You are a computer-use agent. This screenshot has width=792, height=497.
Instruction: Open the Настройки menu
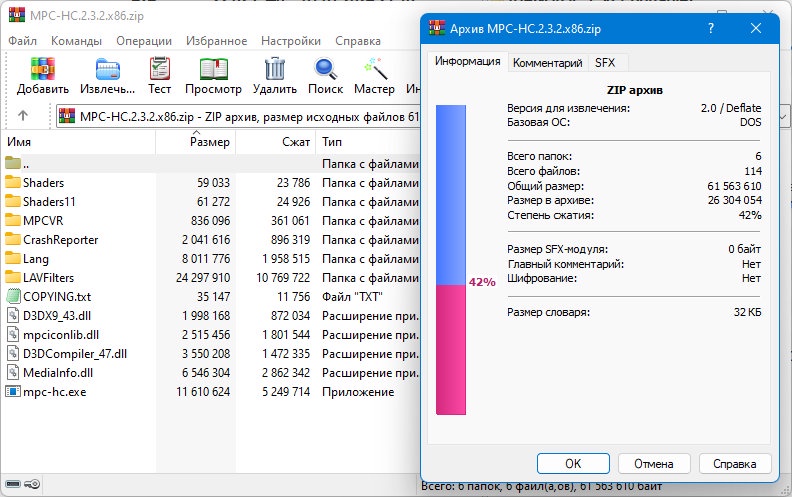[291, 41]
